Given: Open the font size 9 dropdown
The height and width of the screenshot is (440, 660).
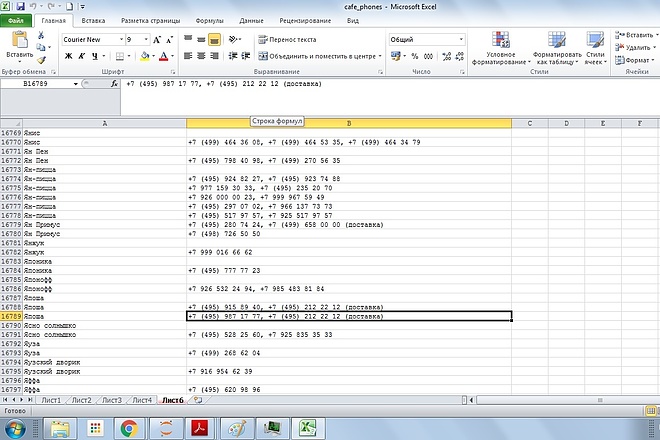Looking at the screenshot, I should [x=146, y=40].
